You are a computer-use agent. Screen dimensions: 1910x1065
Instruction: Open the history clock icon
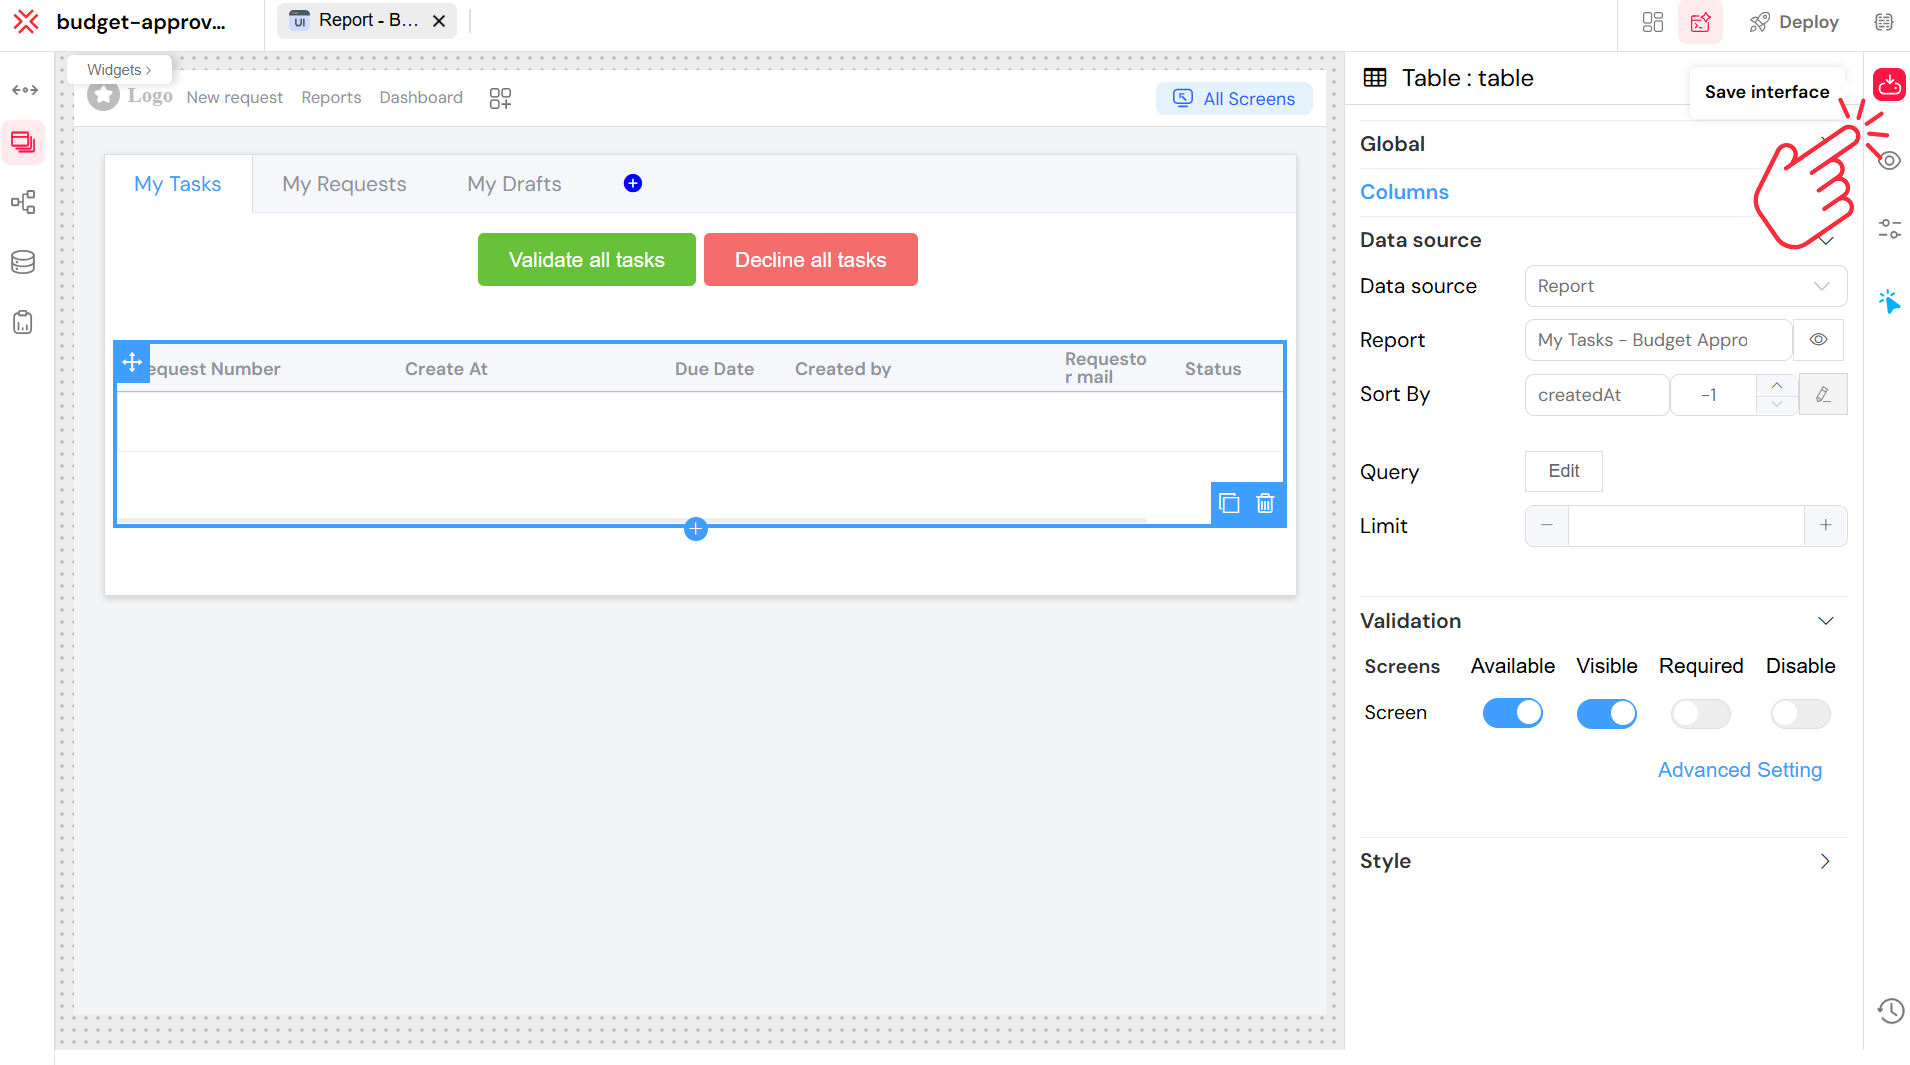coord(1890,1011)
